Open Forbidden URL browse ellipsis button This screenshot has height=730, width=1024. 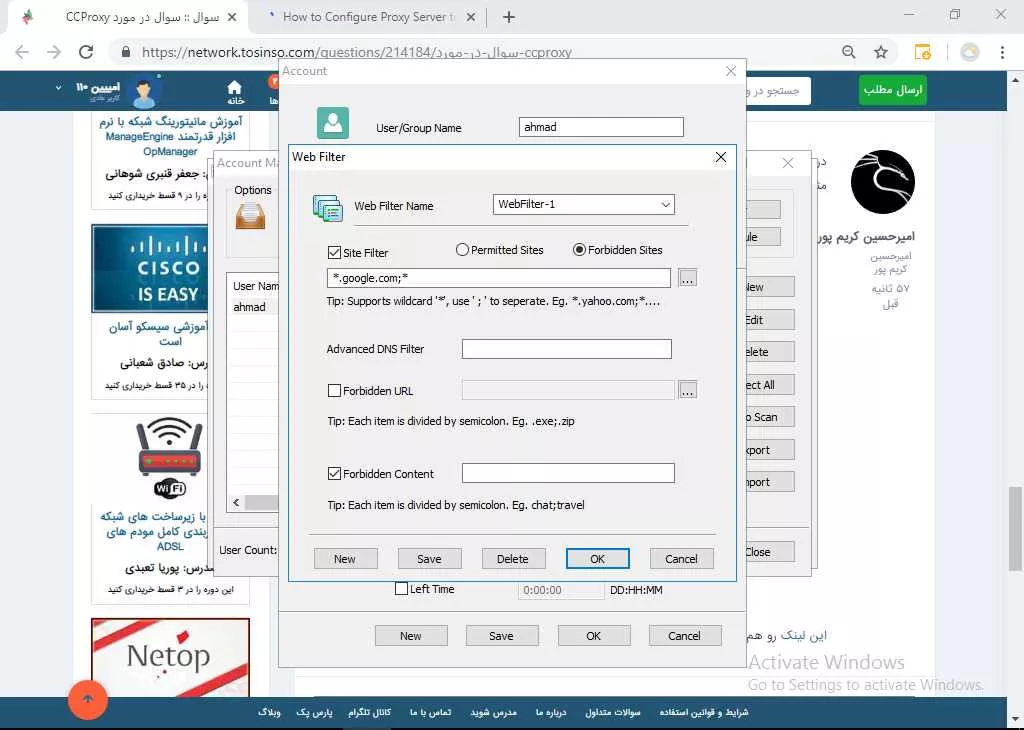click(688, 390)
